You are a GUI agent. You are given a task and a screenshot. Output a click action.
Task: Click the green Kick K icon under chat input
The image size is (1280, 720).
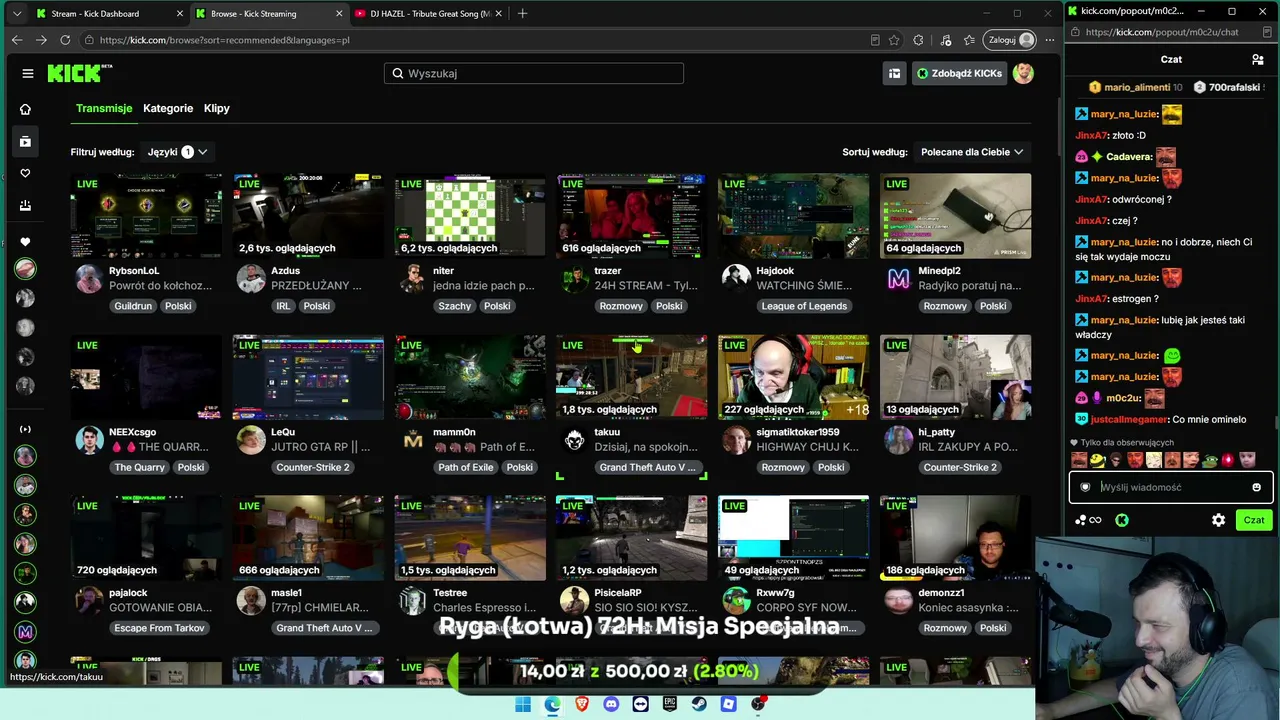click(x=1122, y=520)
